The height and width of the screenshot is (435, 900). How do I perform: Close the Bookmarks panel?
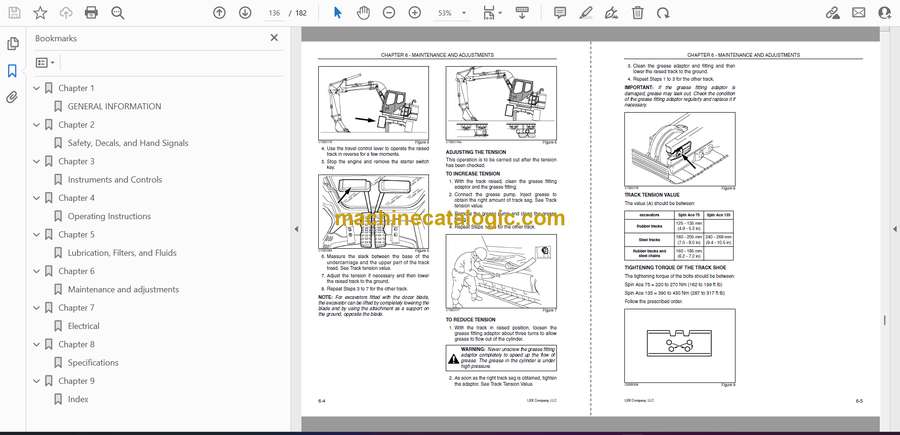pyautogui.click(x=274, y=38)
